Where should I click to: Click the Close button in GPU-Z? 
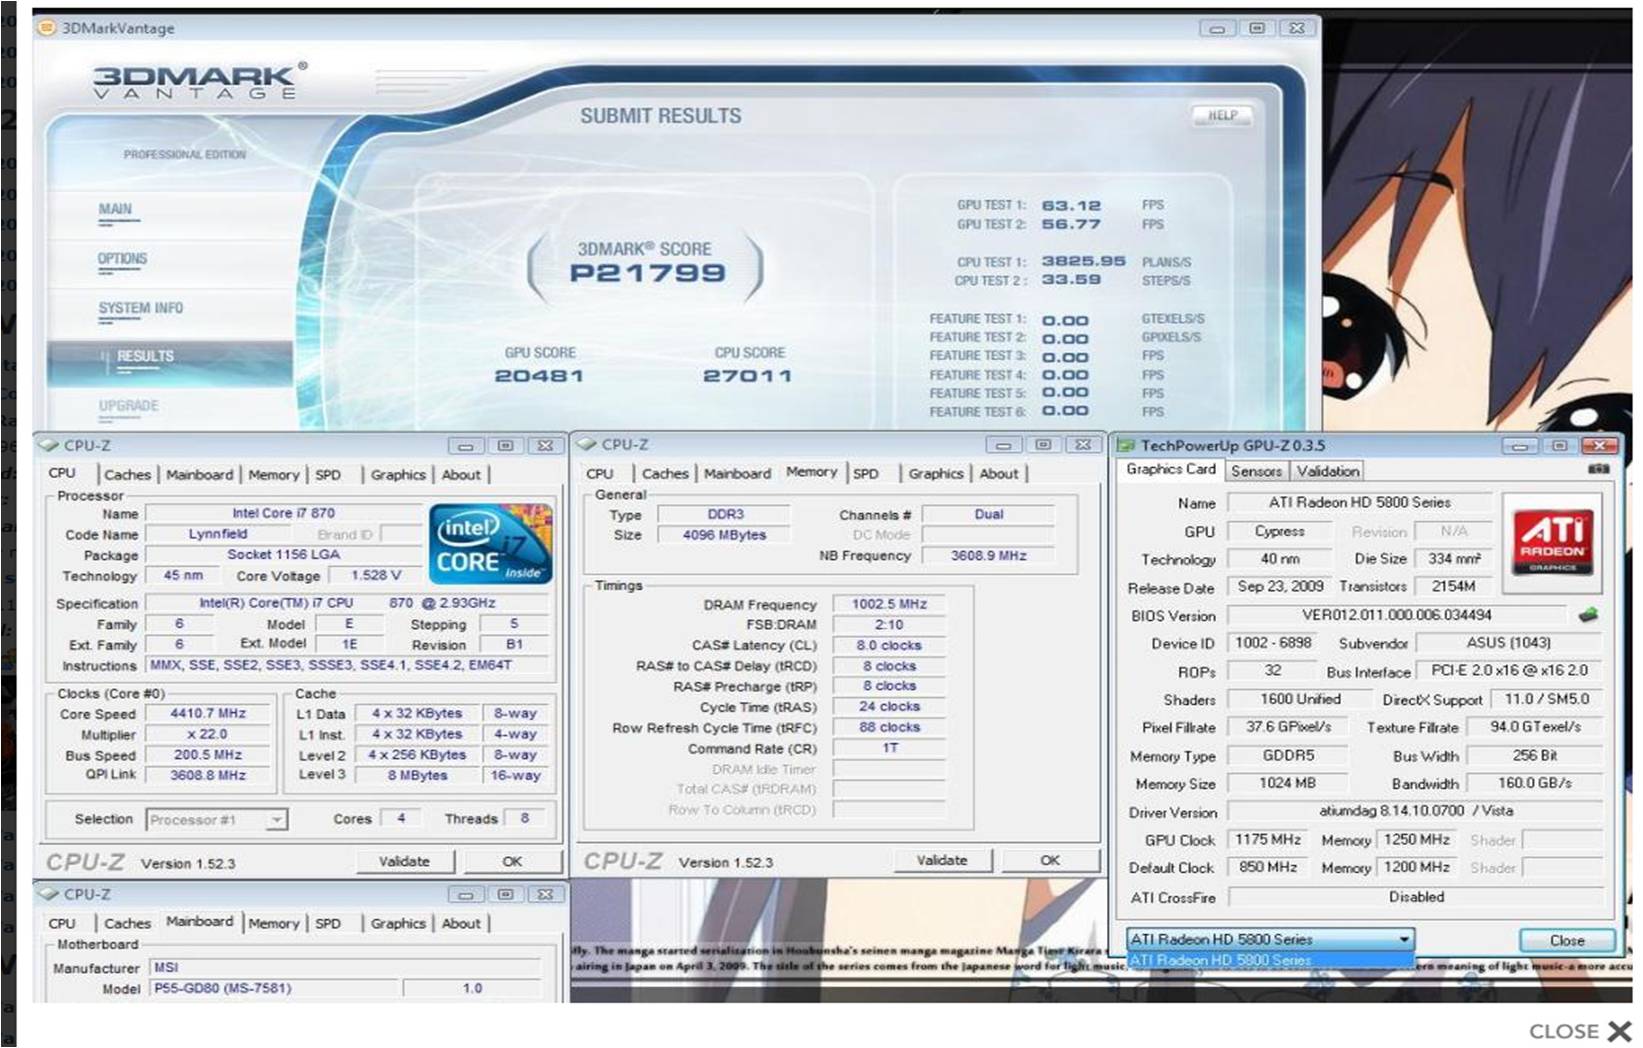(1567, 940)
